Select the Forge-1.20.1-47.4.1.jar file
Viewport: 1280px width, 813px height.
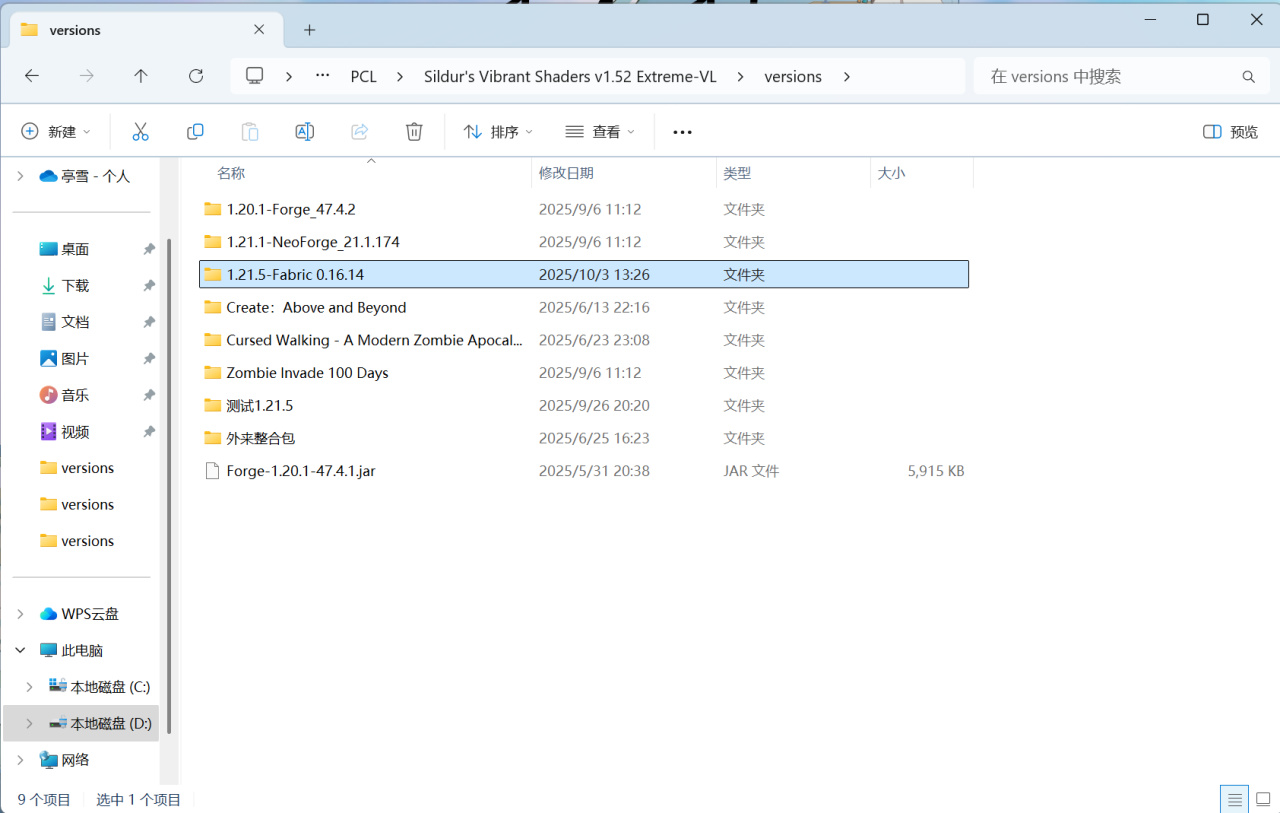(x=584, y=470)
